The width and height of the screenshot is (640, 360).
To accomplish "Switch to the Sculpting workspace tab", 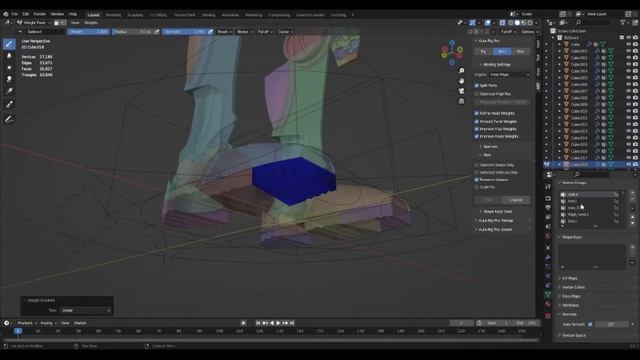I will [x=135, y=15].
